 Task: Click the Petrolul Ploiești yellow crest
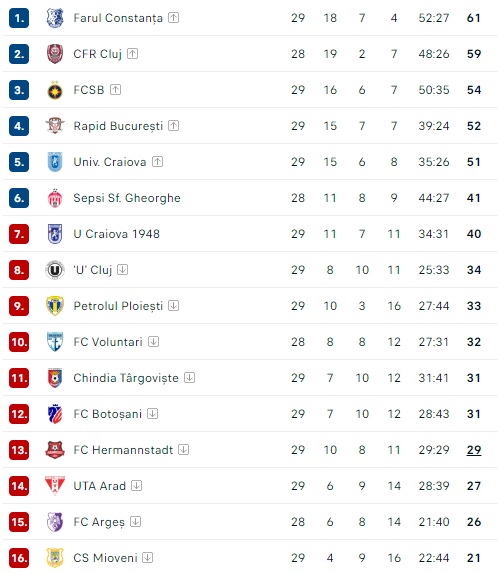[55, 306]
